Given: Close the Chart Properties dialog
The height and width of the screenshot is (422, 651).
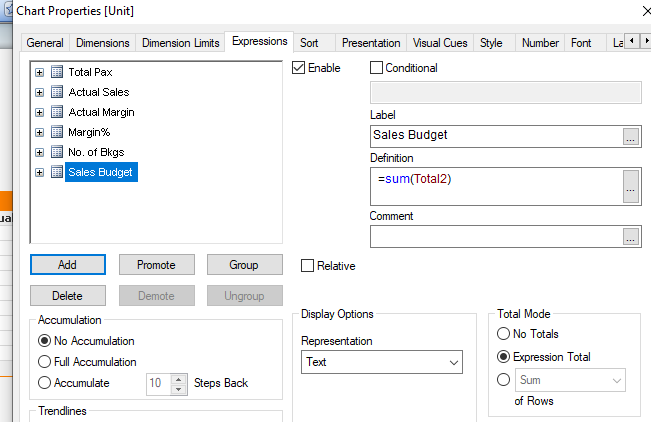Looking at the screenshot, I should click(646, 11).
